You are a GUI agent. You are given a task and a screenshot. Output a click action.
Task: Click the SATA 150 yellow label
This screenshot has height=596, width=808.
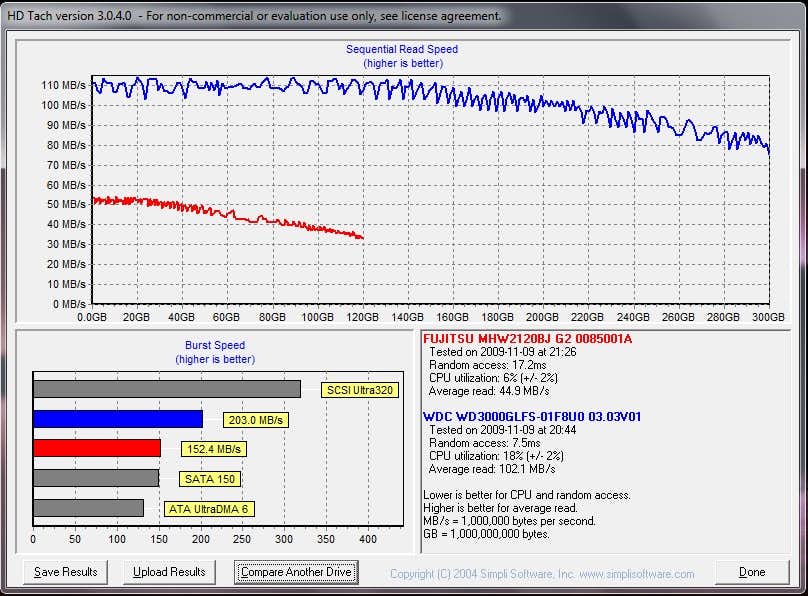pyautogui.click(x=209, y=479)
